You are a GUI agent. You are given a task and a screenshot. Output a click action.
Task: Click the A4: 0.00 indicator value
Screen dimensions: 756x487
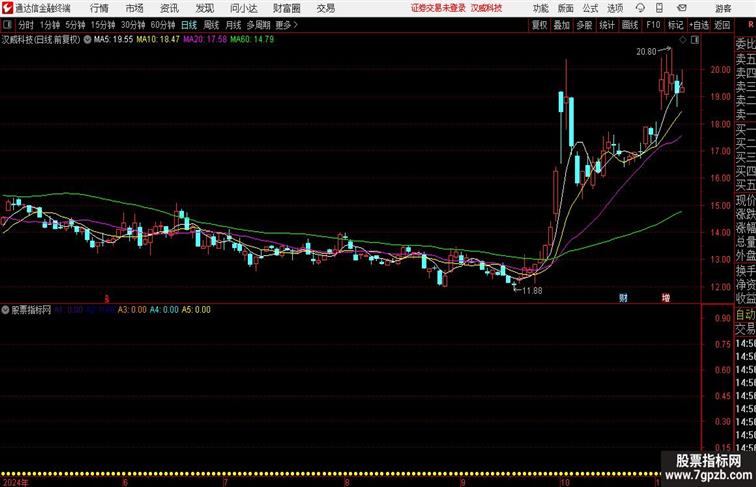[x=164, y=310]
